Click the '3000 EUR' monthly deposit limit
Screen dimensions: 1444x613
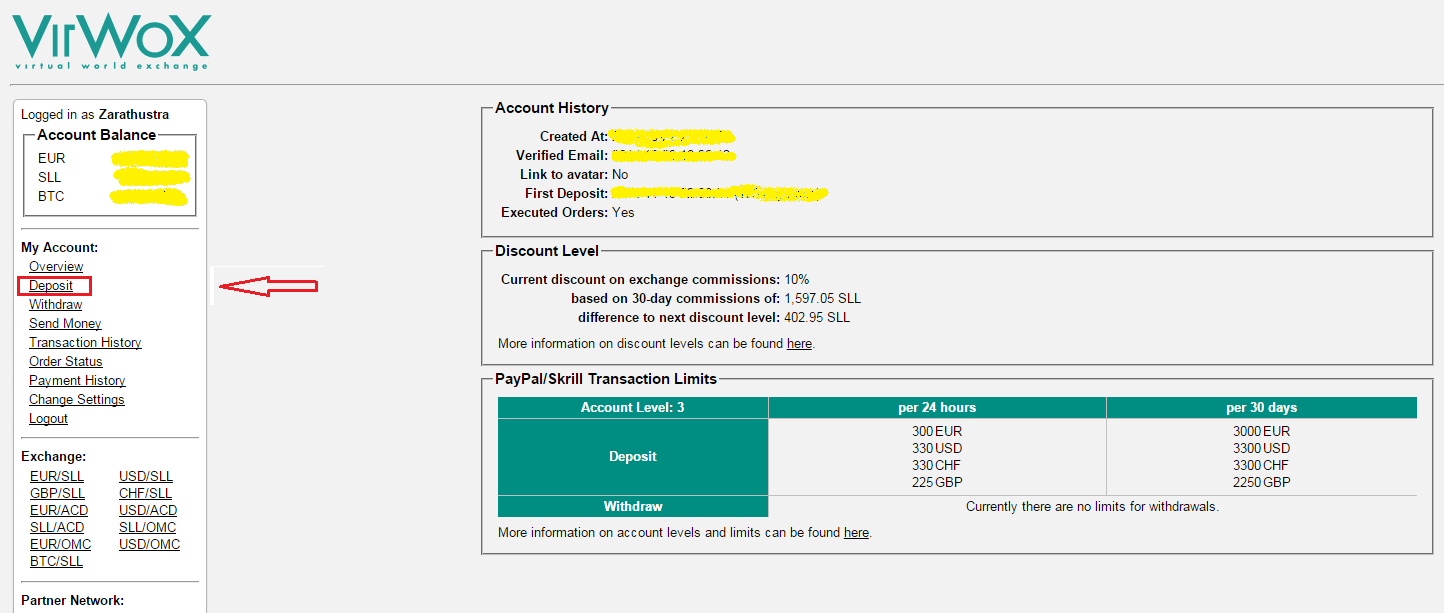[x=1262, y=431]
